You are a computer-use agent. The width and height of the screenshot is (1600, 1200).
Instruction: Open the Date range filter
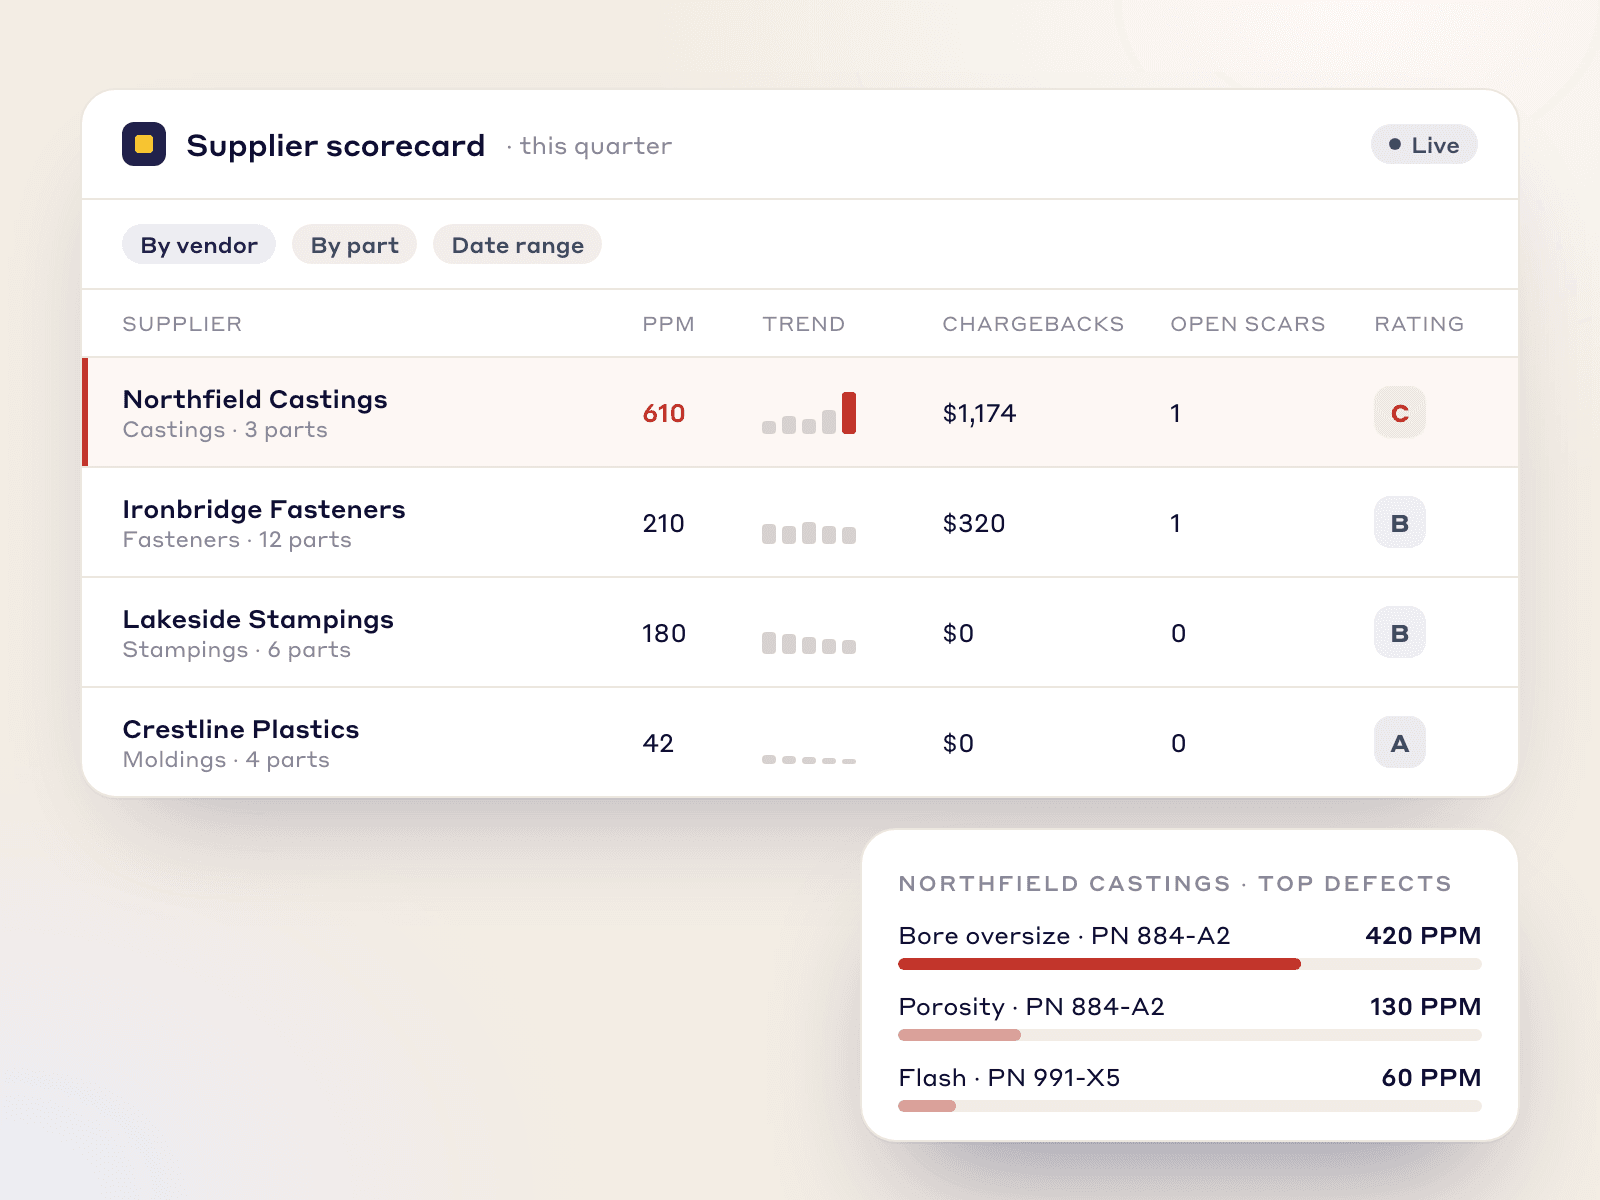(x=517, y=245)
